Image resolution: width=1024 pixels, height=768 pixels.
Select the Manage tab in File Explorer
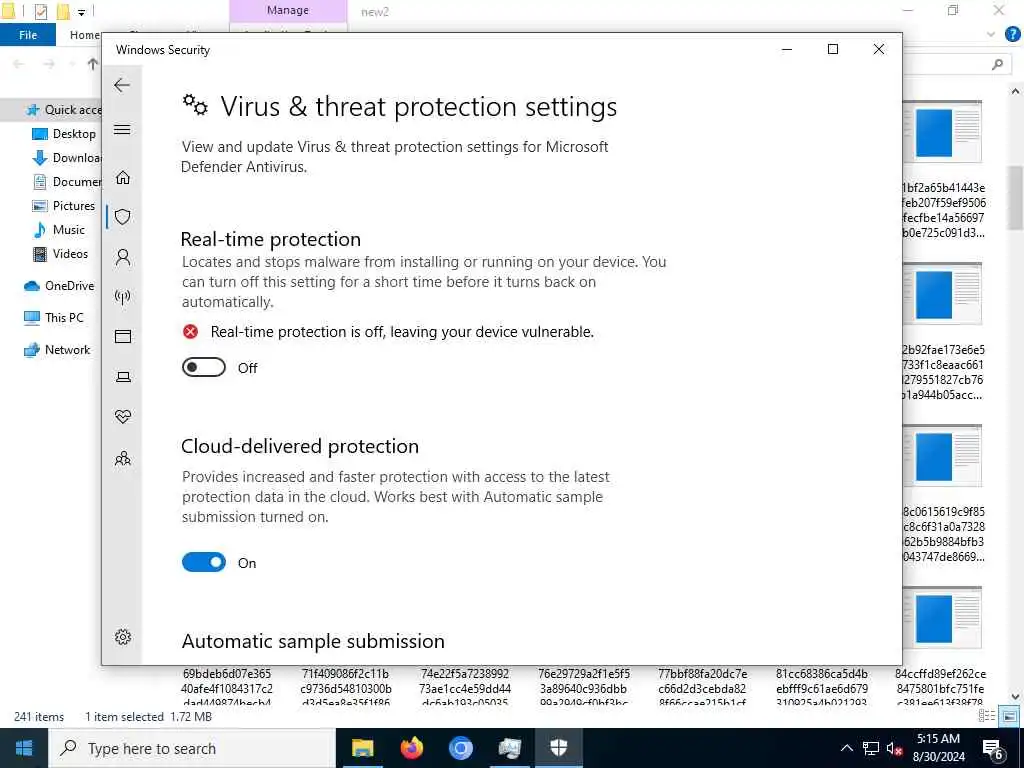287,10
